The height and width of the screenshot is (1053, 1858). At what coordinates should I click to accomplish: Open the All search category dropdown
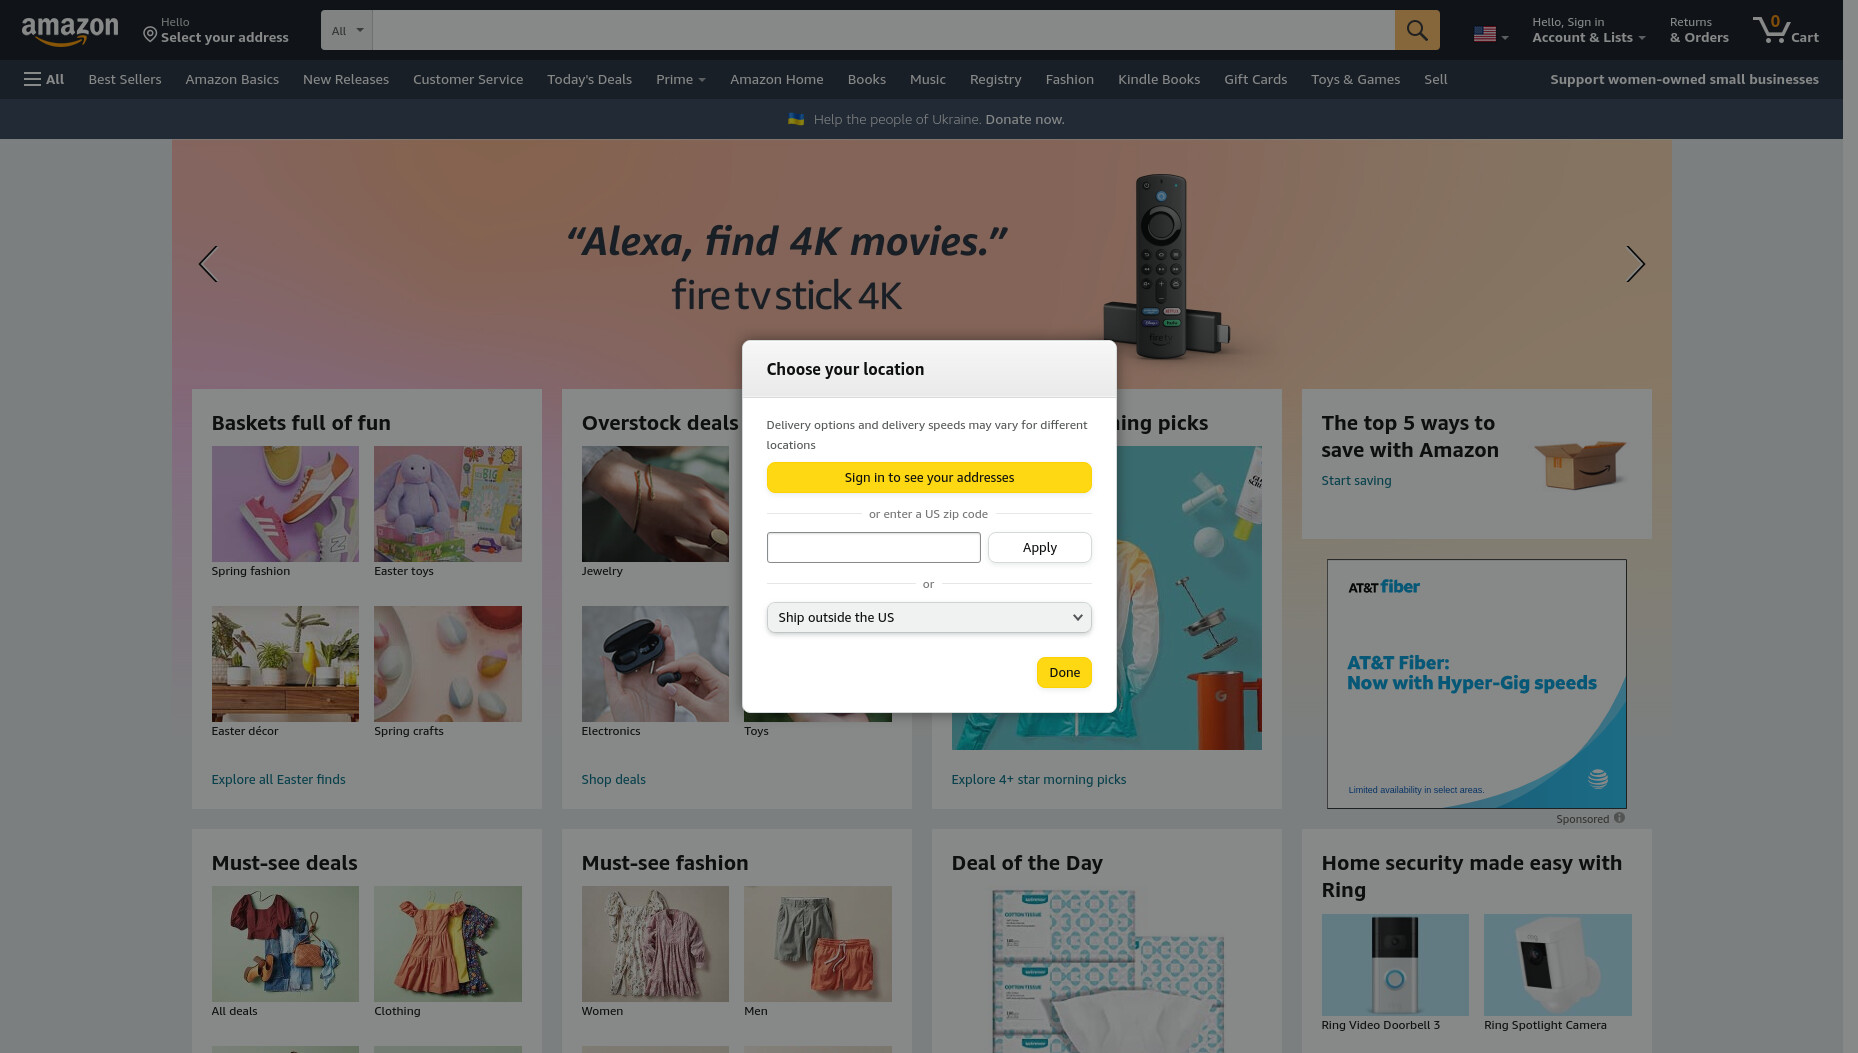(347, 30)
